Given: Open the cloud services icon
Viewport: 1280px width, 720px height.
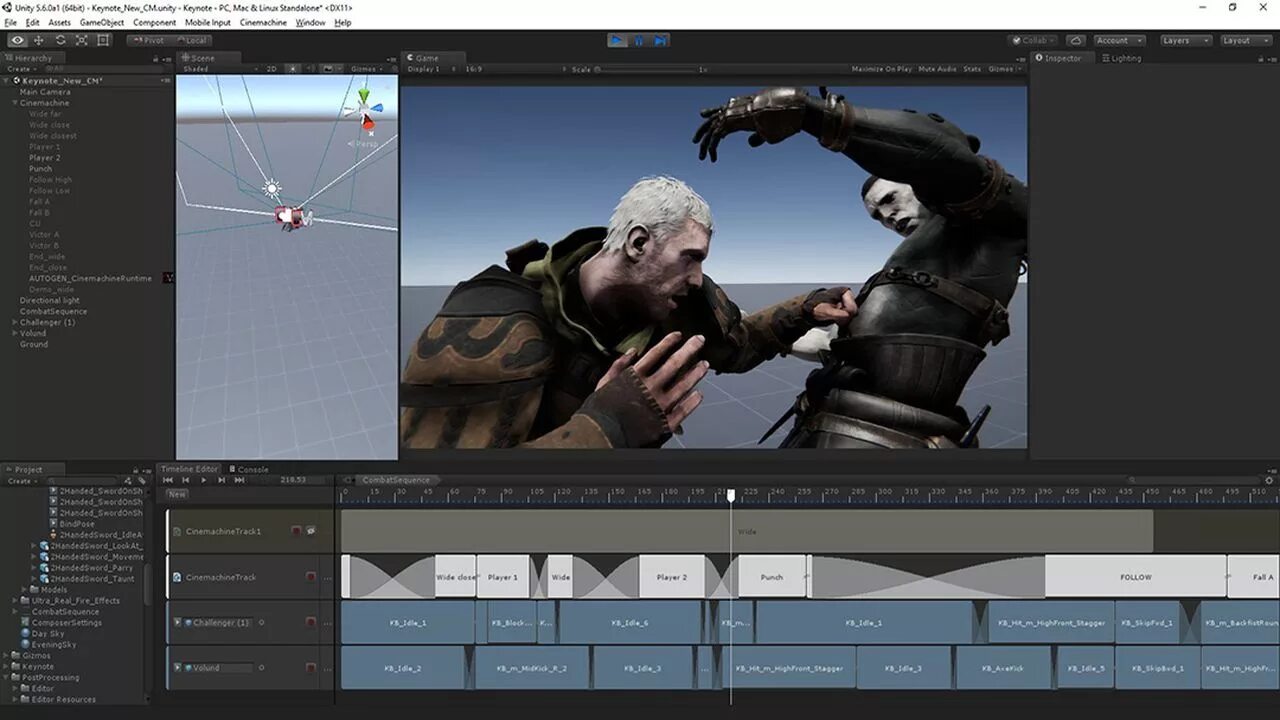Looking at the screenshot, I should [1075, 41].
